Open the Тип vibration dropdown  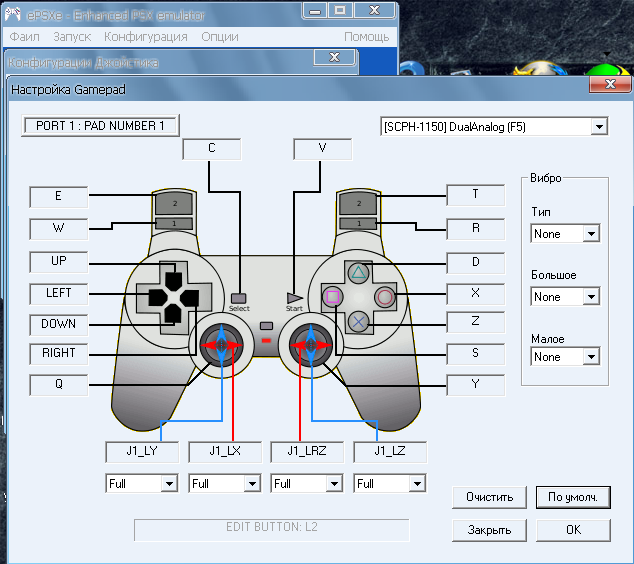point(565,234)
